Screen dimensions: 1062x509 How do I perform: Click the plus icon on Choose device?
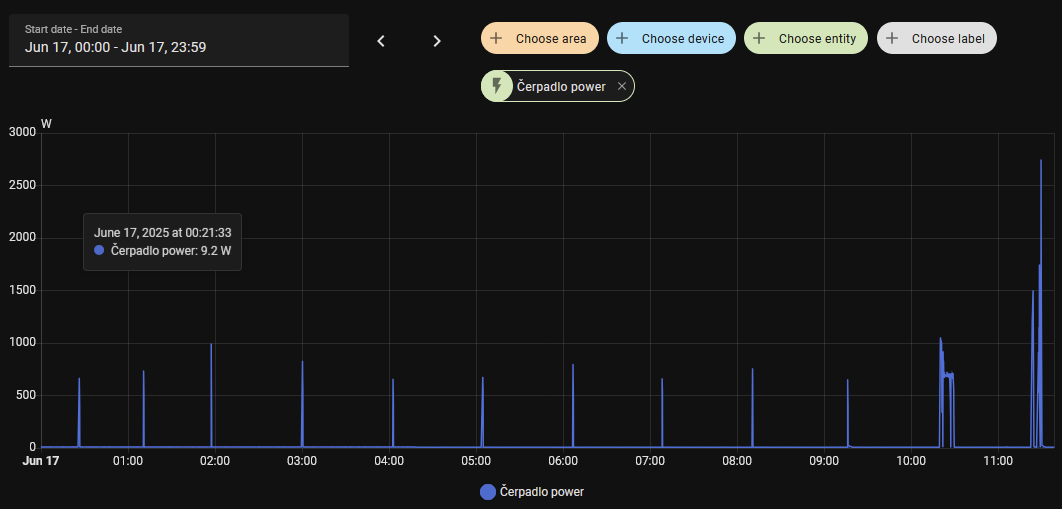pyautogui.click(x=622, y=38)
